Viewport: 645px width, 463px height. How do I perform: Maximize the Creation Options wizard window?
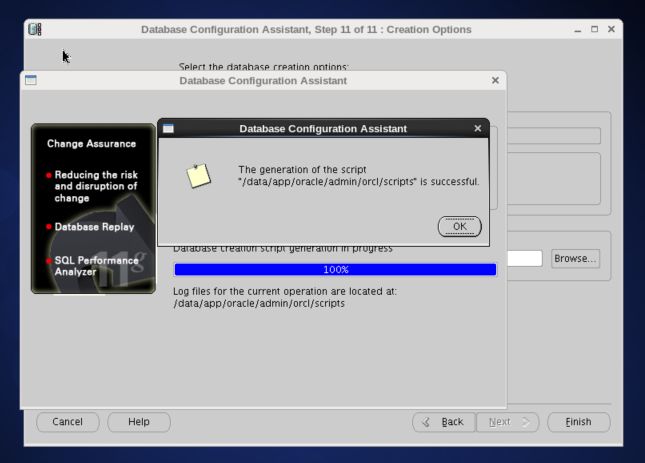pyautogui.click(x=595, y=29)
